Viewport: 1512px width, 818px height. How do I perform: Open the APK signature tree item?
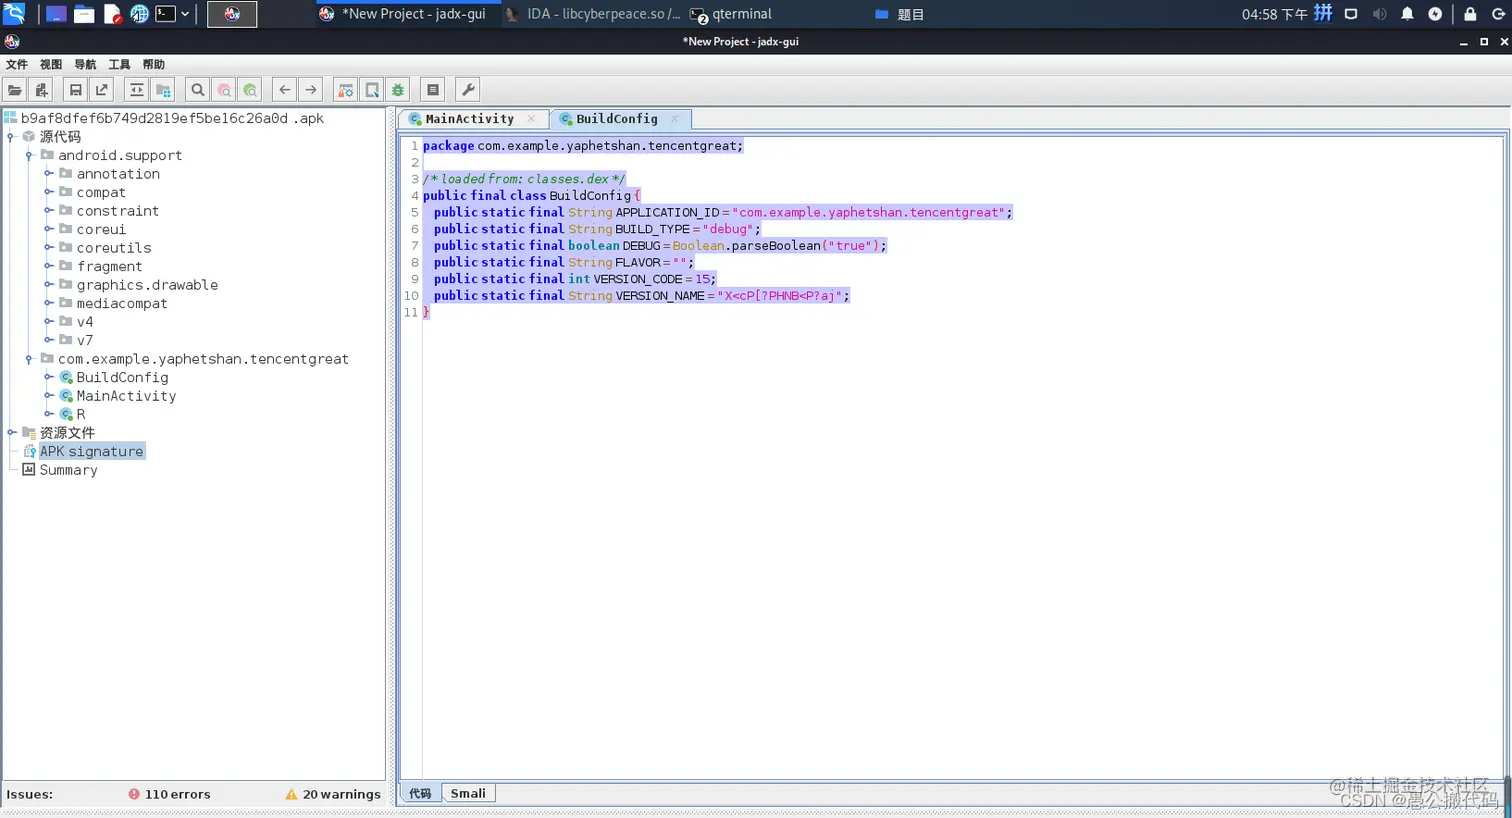pyautogui.click(x=91, y=451)
